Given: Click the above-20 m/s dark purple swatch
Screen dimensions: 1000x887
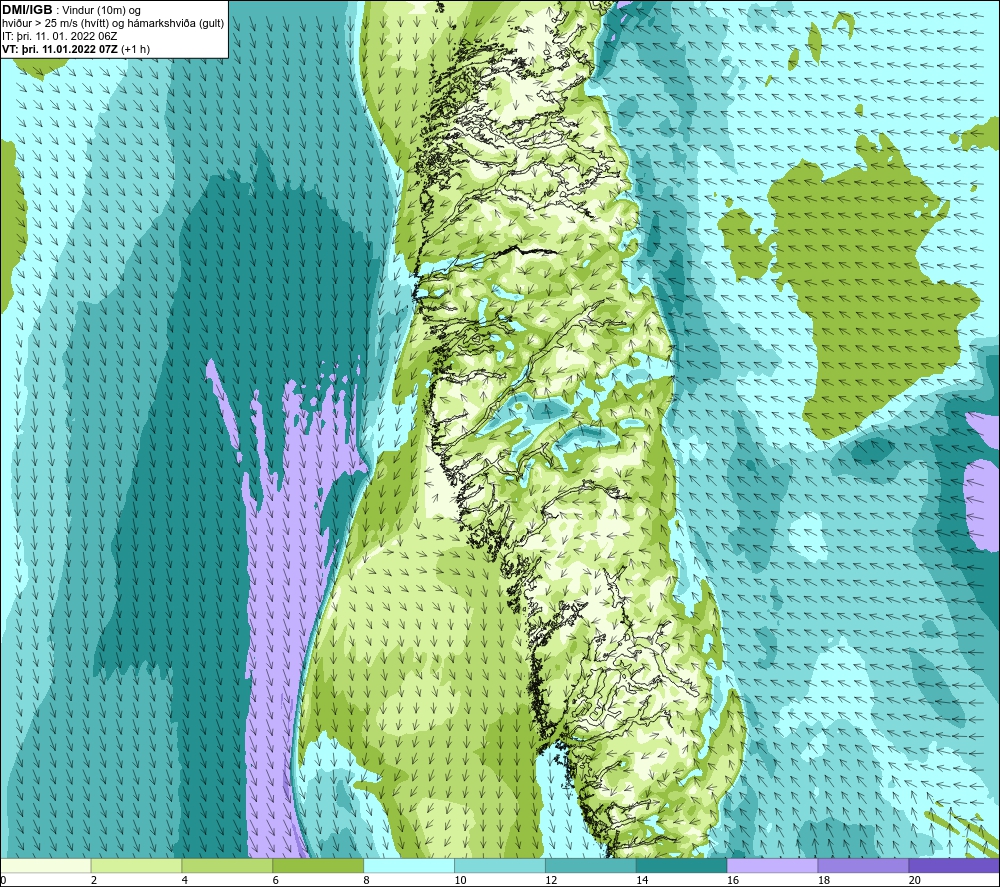Looking at the screenshot, I should [954, 865].
